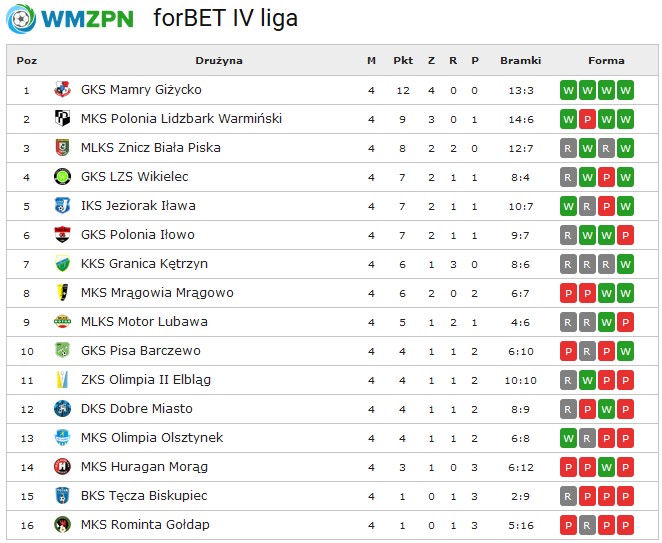Sort table by Bramki column header
662x543 pixels.
521,60
